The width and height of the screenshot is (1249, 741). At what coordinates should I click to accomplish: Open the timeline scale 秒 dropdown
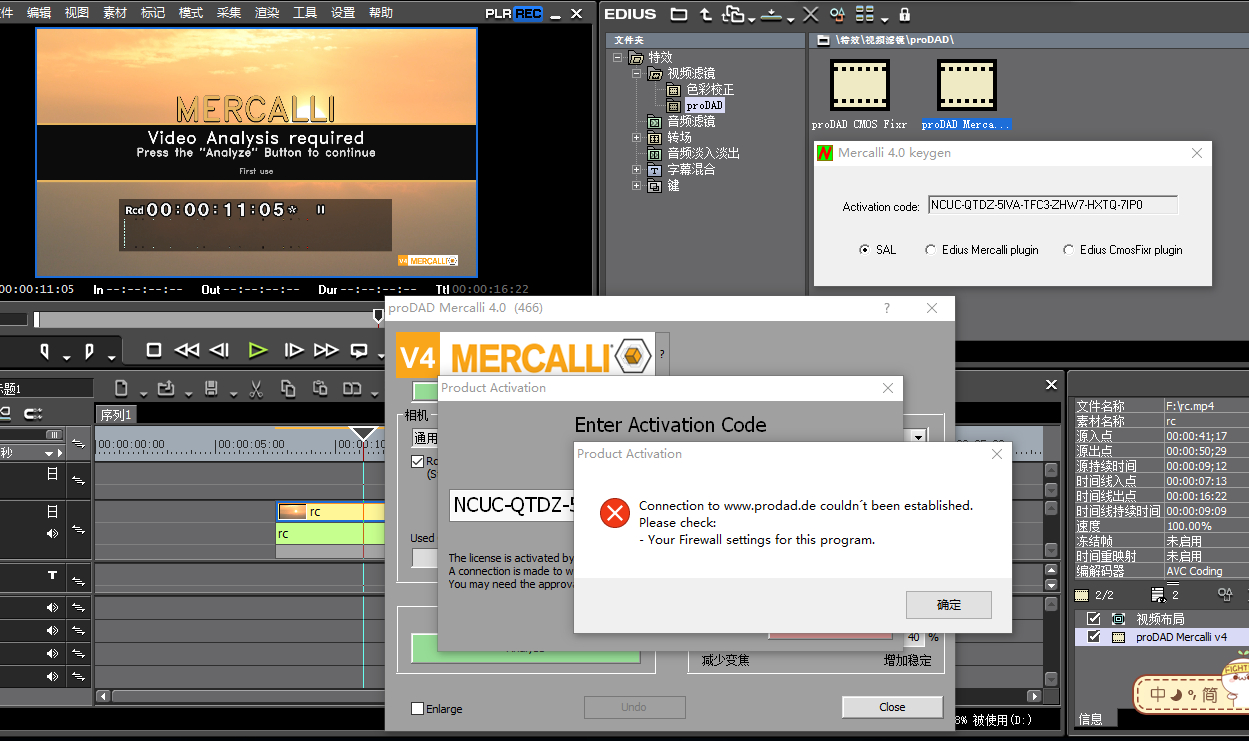tap(51, 452)
